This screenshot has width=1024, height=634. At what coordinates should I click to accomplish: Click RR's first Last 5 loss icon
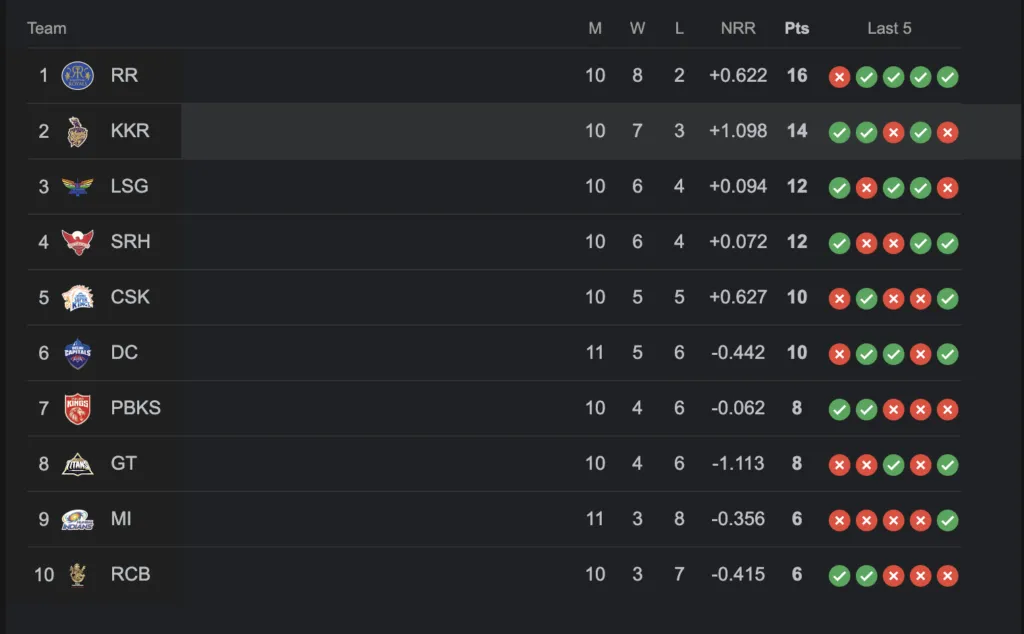pos(839,77)
